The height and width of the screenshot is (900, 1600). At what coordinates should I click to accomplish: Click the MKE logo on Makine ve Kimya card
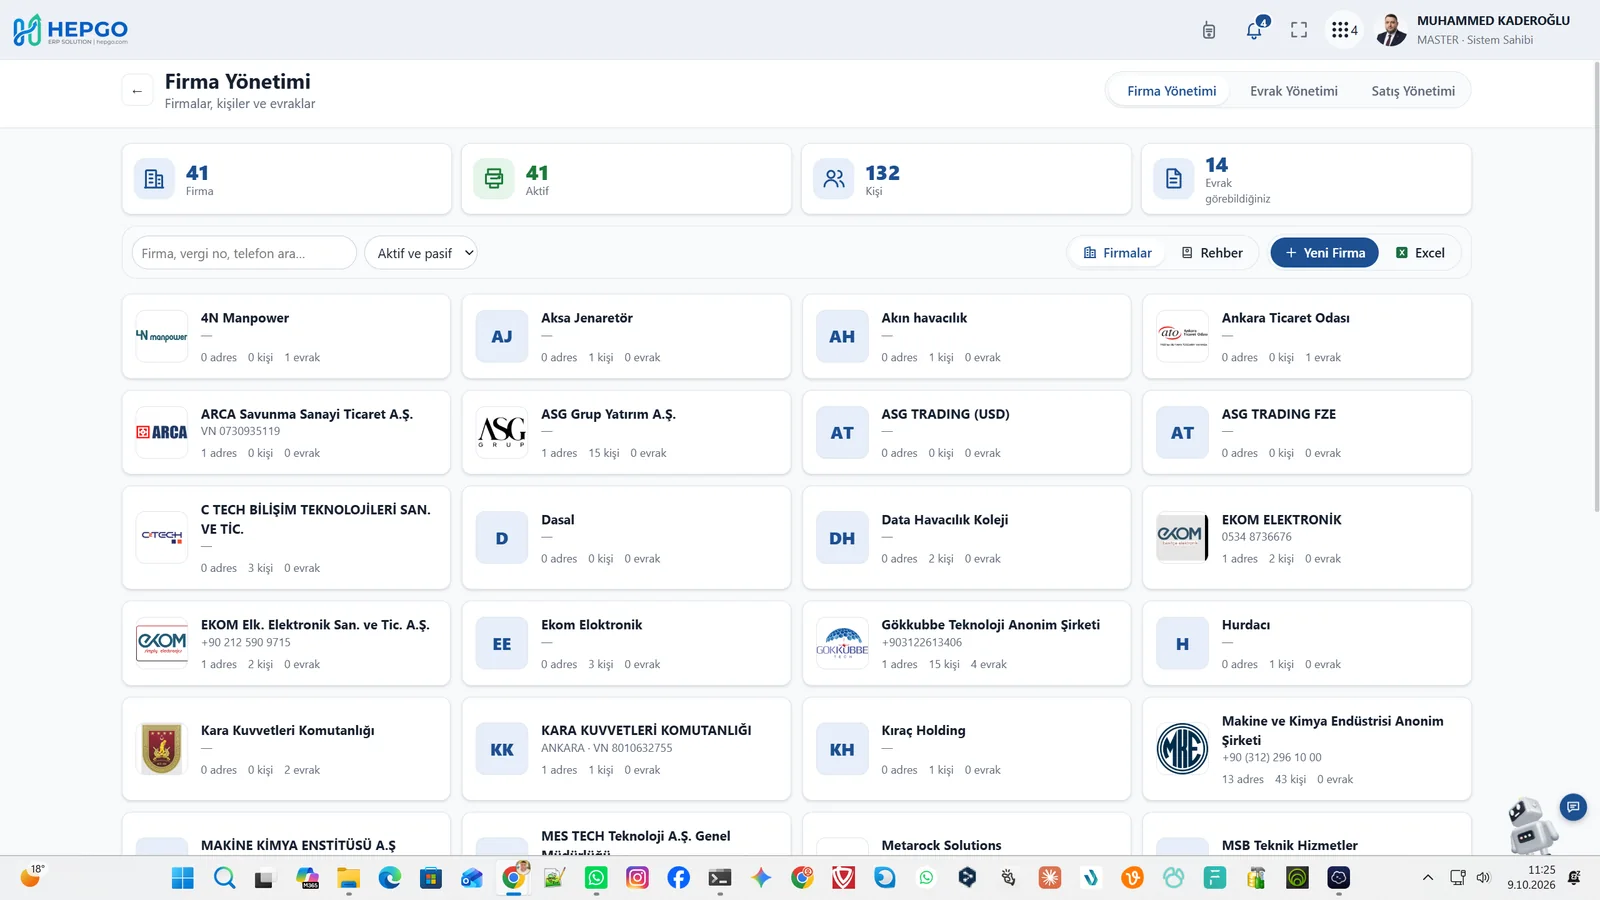(x=1182, y=748)
